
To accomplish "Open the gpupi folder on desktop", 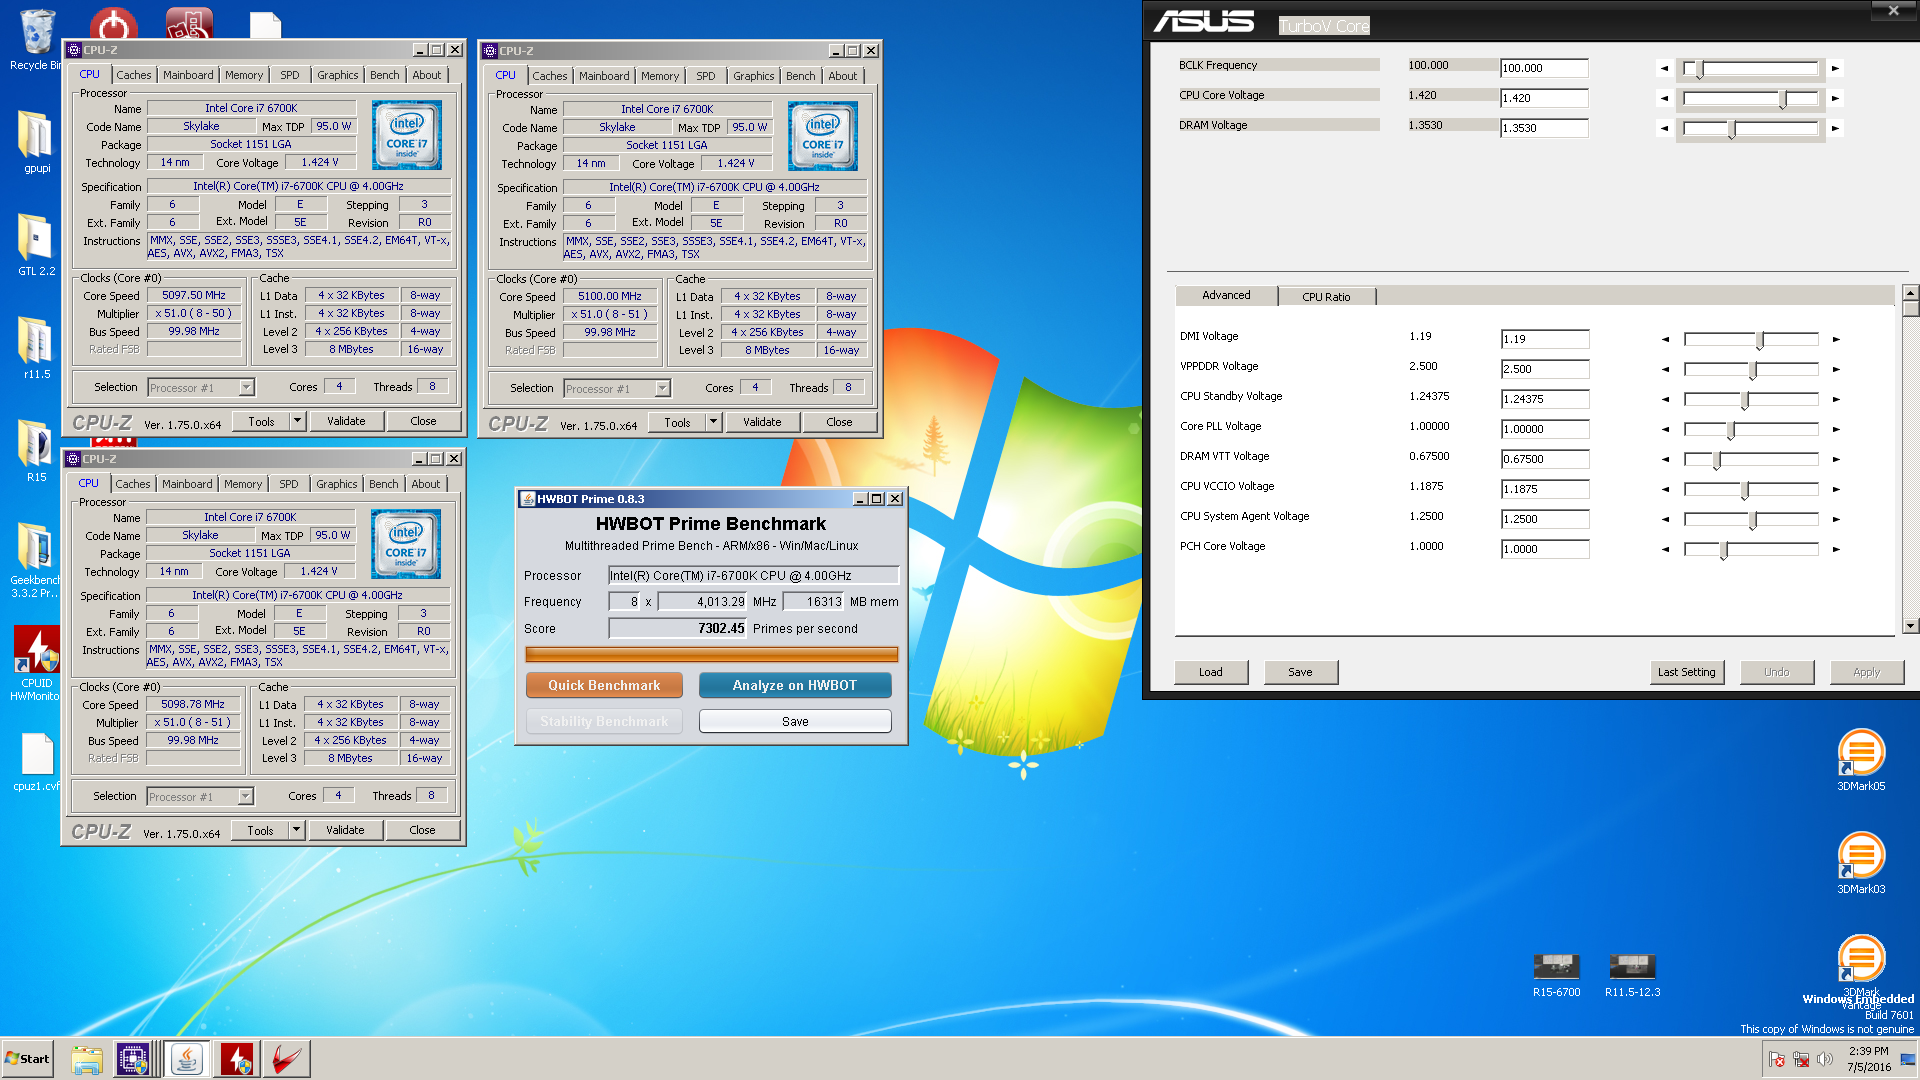I will click(36, 141).
